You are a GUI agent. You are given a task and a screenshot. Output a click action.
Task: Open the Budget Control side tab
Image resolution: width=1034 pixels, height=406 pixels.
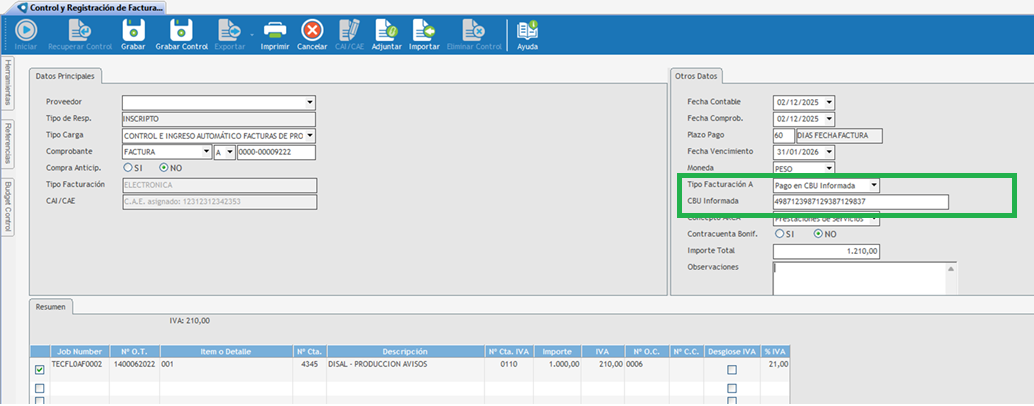pyautogui.click(x=8, y=206)
